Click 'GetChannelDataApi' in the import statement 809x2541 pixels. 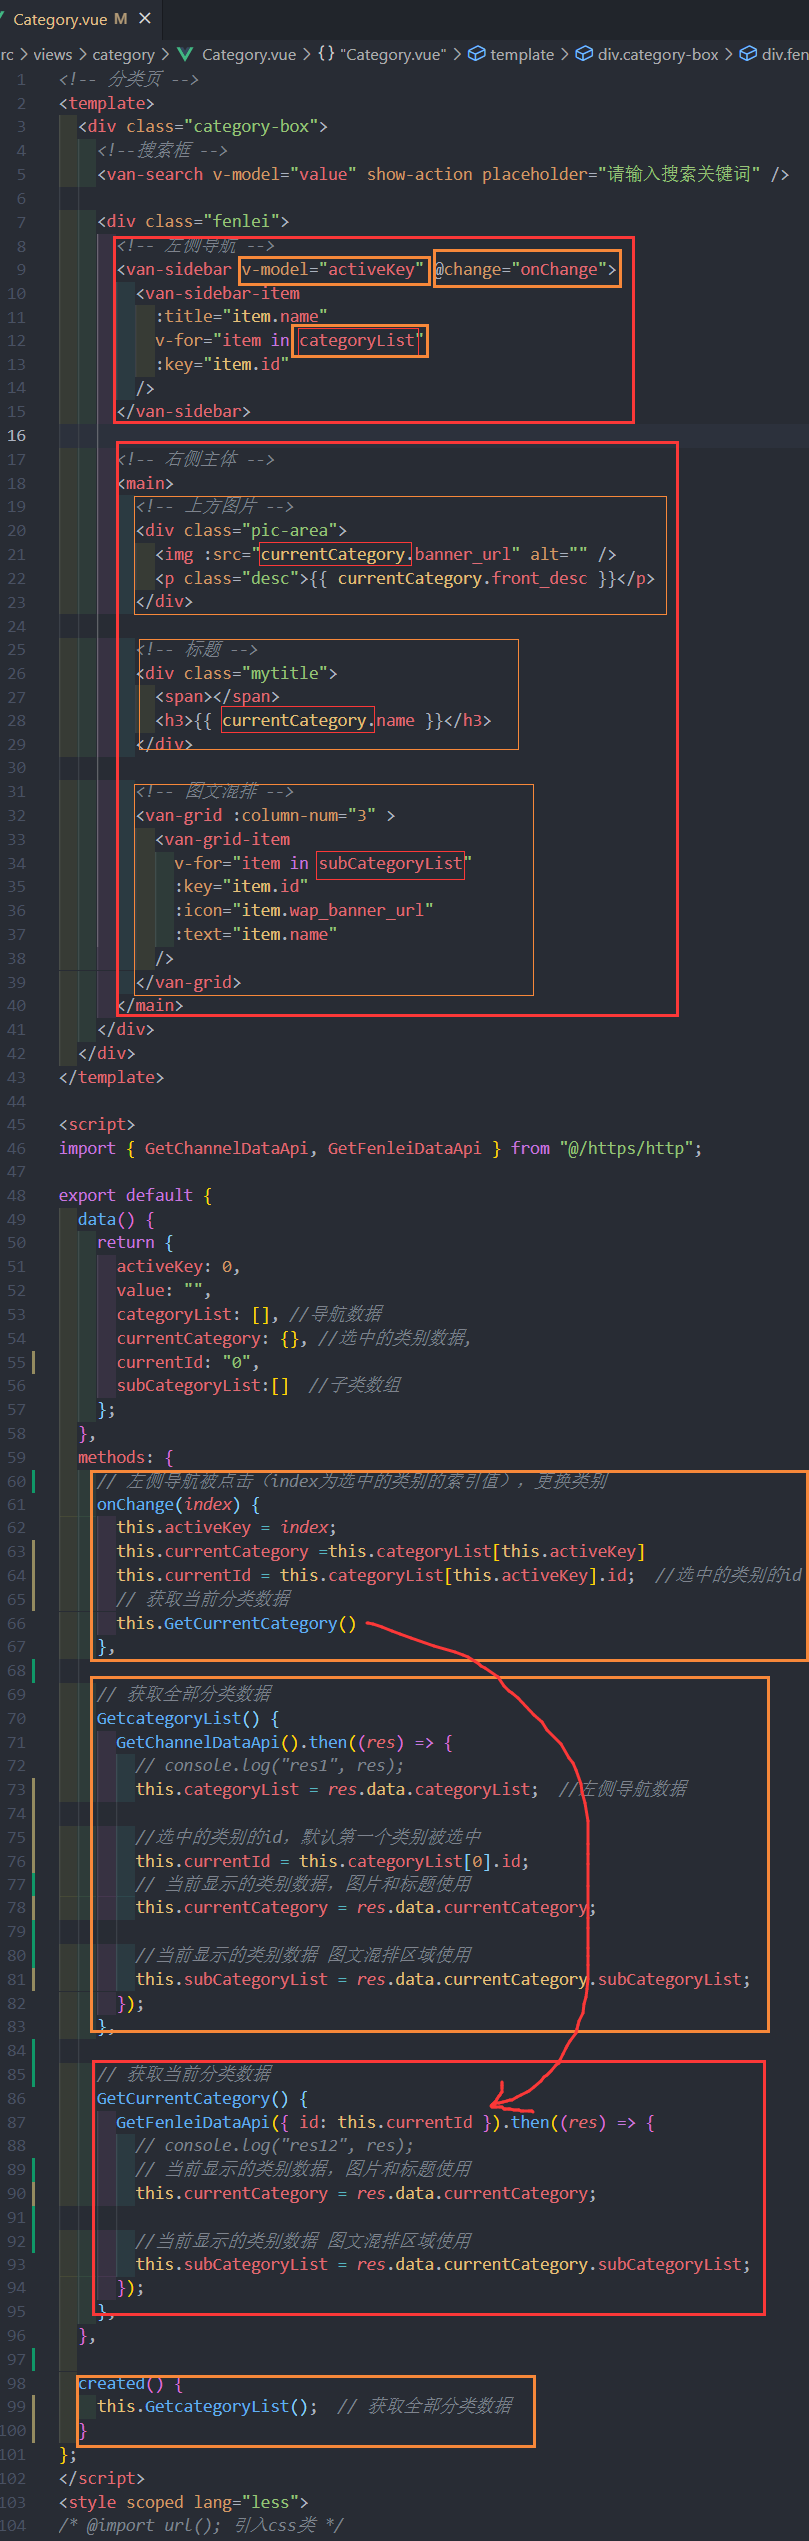(227, 1149)
